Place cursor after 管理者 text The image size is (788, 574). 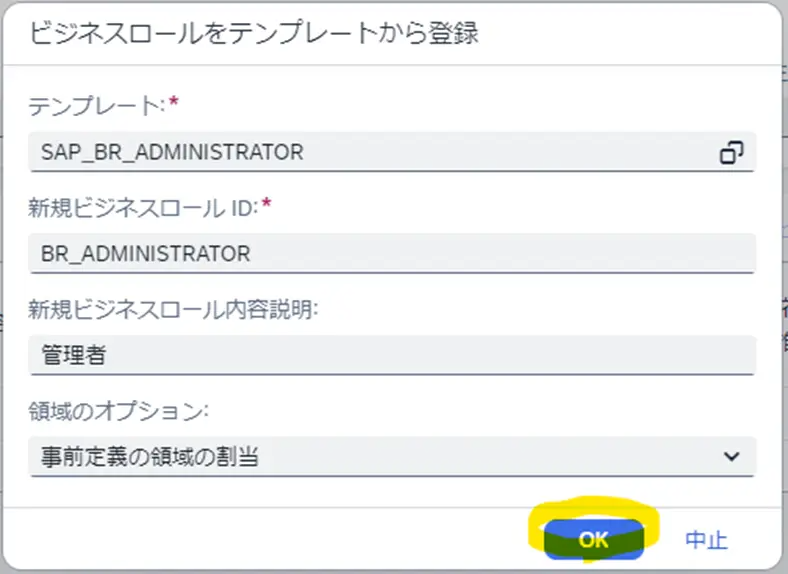109,355
